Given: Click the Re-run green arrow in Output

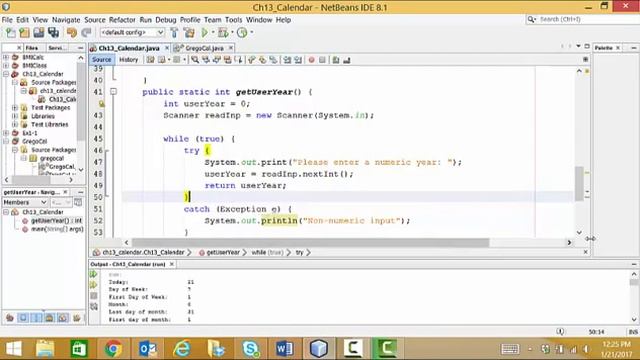Looking at the screenshot, I should click(x=93, y=274).
